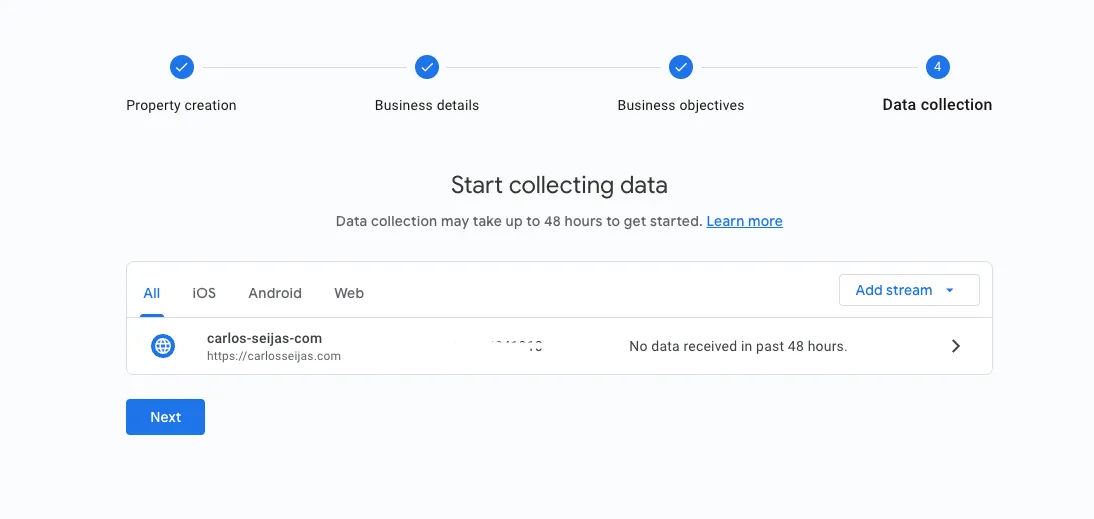Click the https://carlosseijas.com stream URL
Screen dimensions: 1094x519
tap(274, 356)
